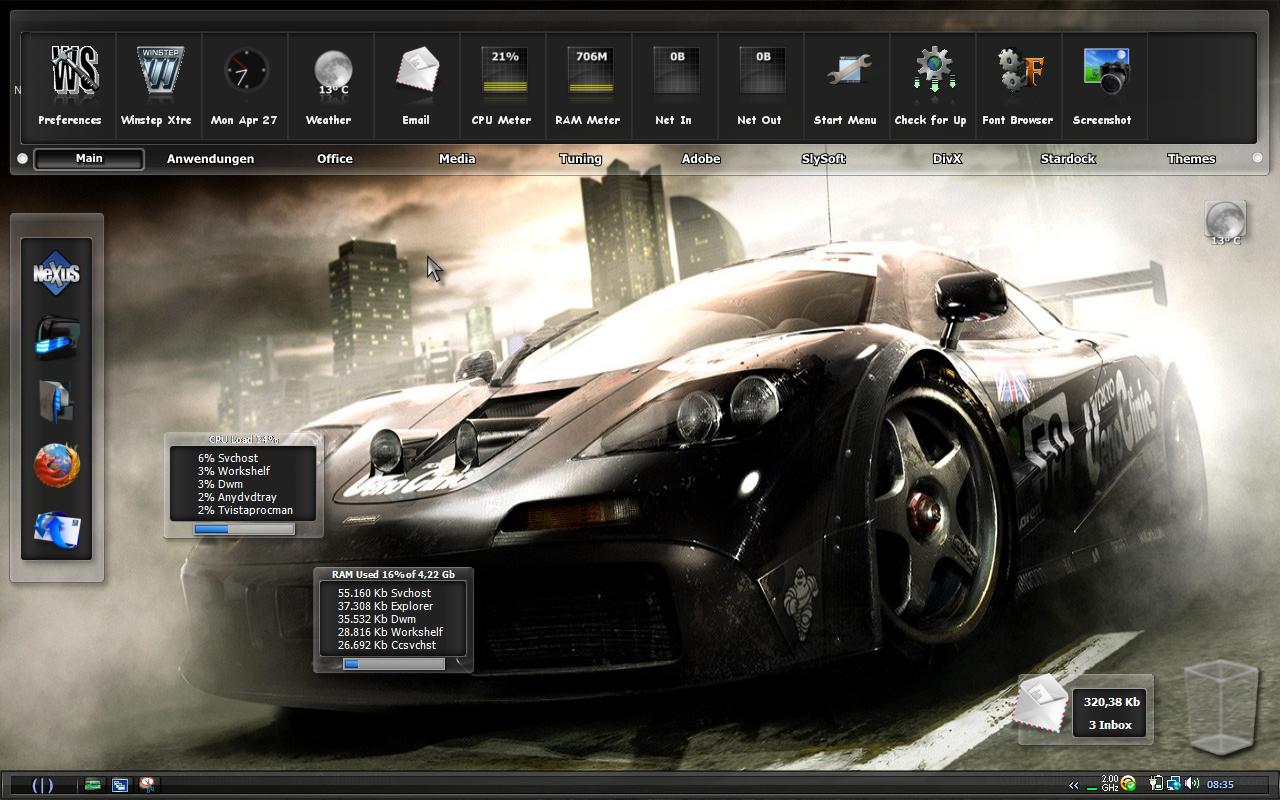Switch to the Tuning tab
Screen dimensions: 1280x800
pos(581,159)
